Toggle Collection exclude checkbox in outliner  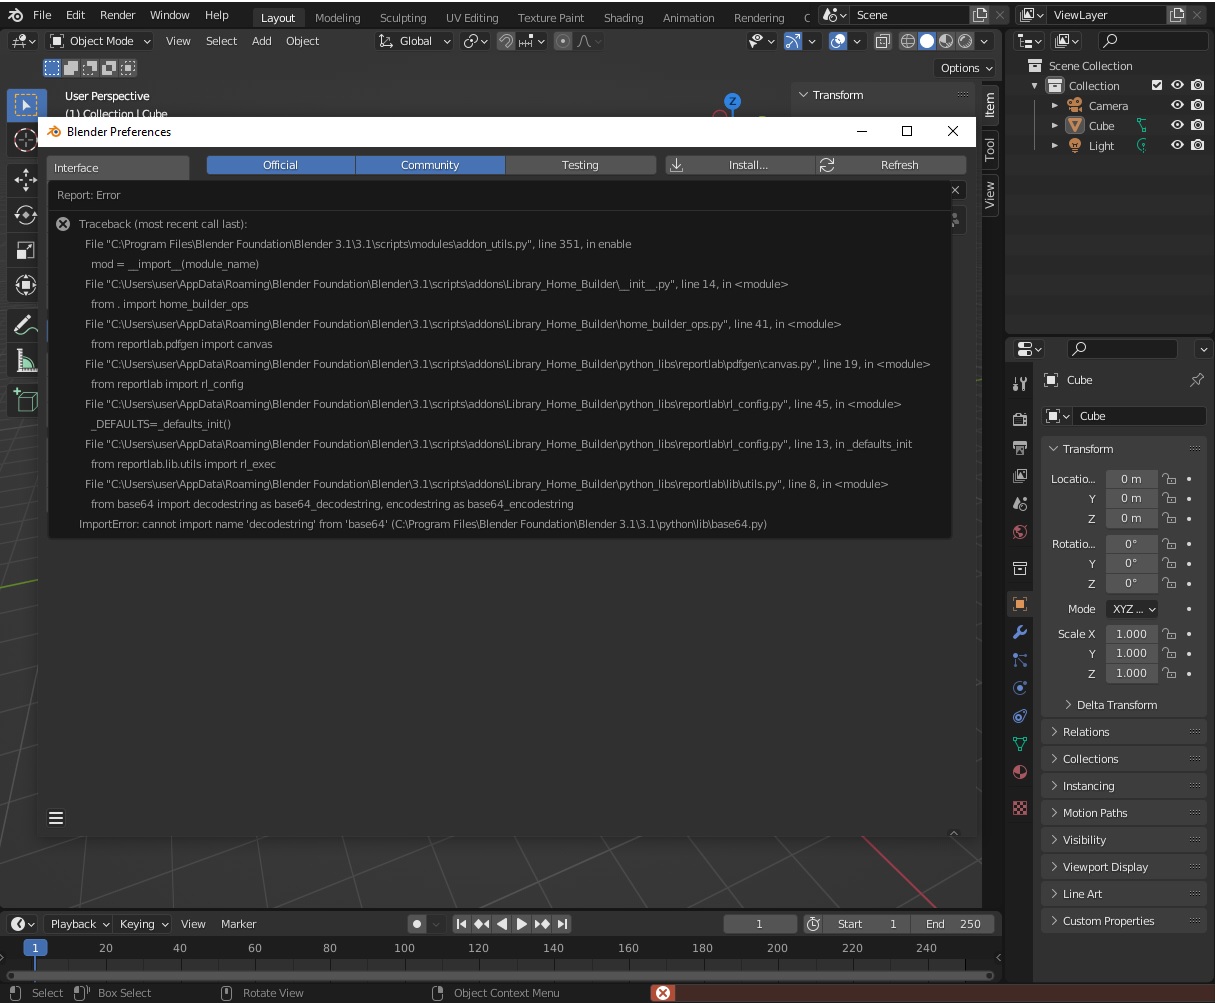1157,86
